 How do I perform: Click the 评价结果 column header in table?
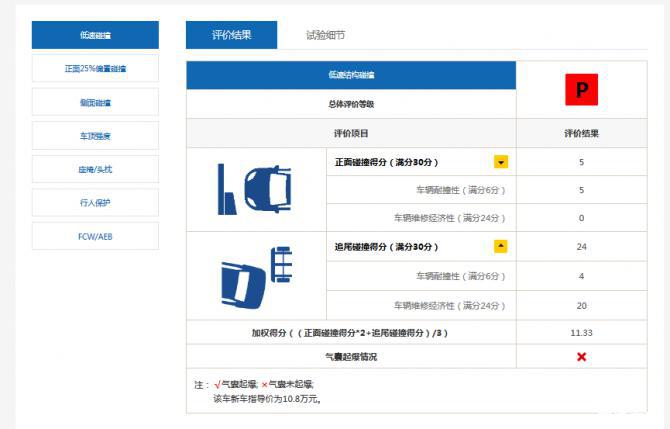click(x=582, y=133)
